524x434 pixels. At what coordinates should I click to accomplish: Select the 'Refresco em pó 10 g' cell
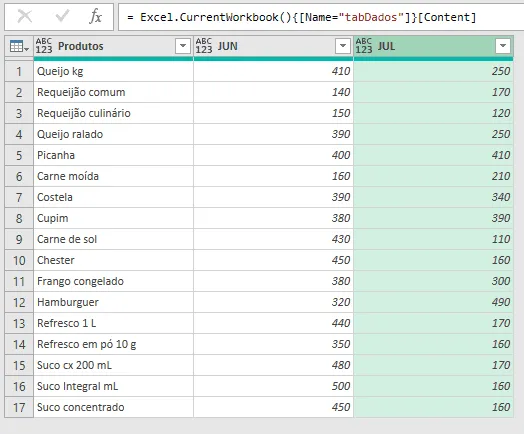tap(114, 344)
